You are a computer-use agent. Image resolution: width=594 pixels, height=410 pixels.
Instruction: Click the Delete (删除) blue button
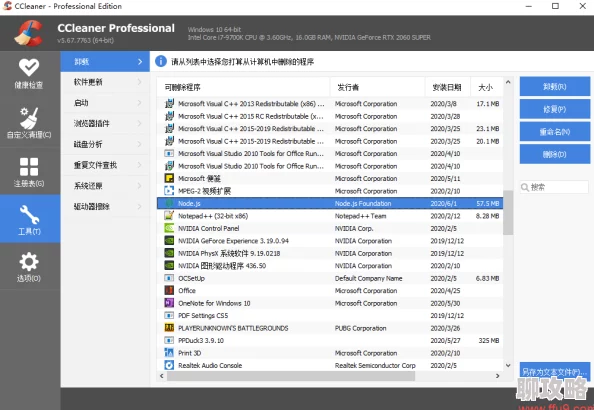tap(555, 155)
